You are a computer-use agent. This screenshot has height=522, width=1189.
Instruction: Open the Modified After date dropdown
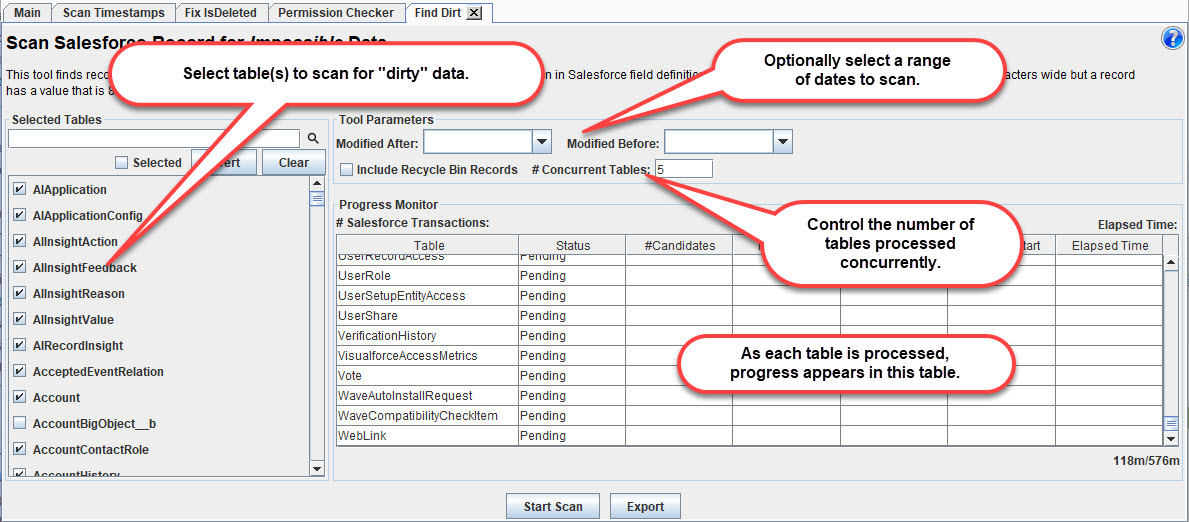[541, 142]
